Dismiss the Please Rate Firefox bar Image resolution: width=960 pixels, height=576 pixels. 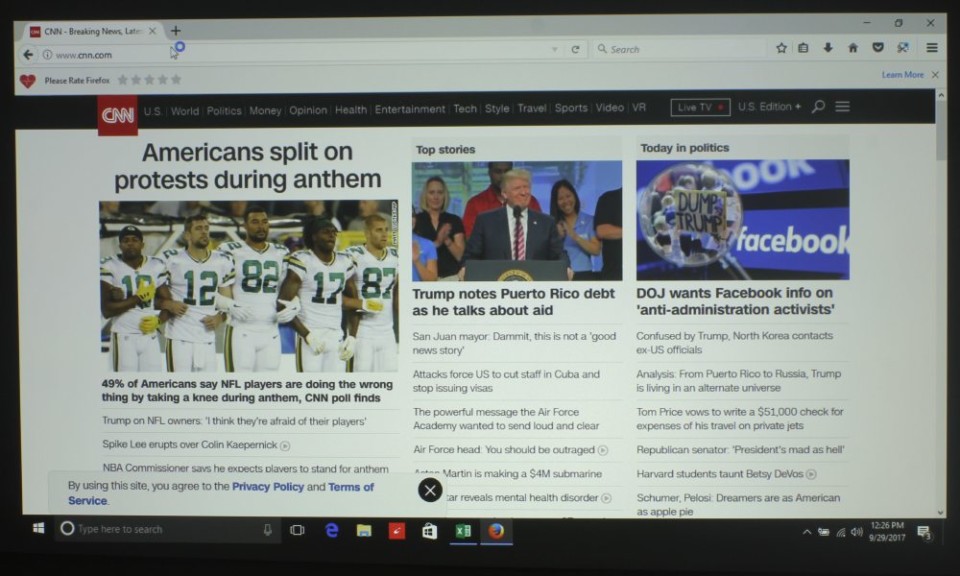[x=935, y=75]
